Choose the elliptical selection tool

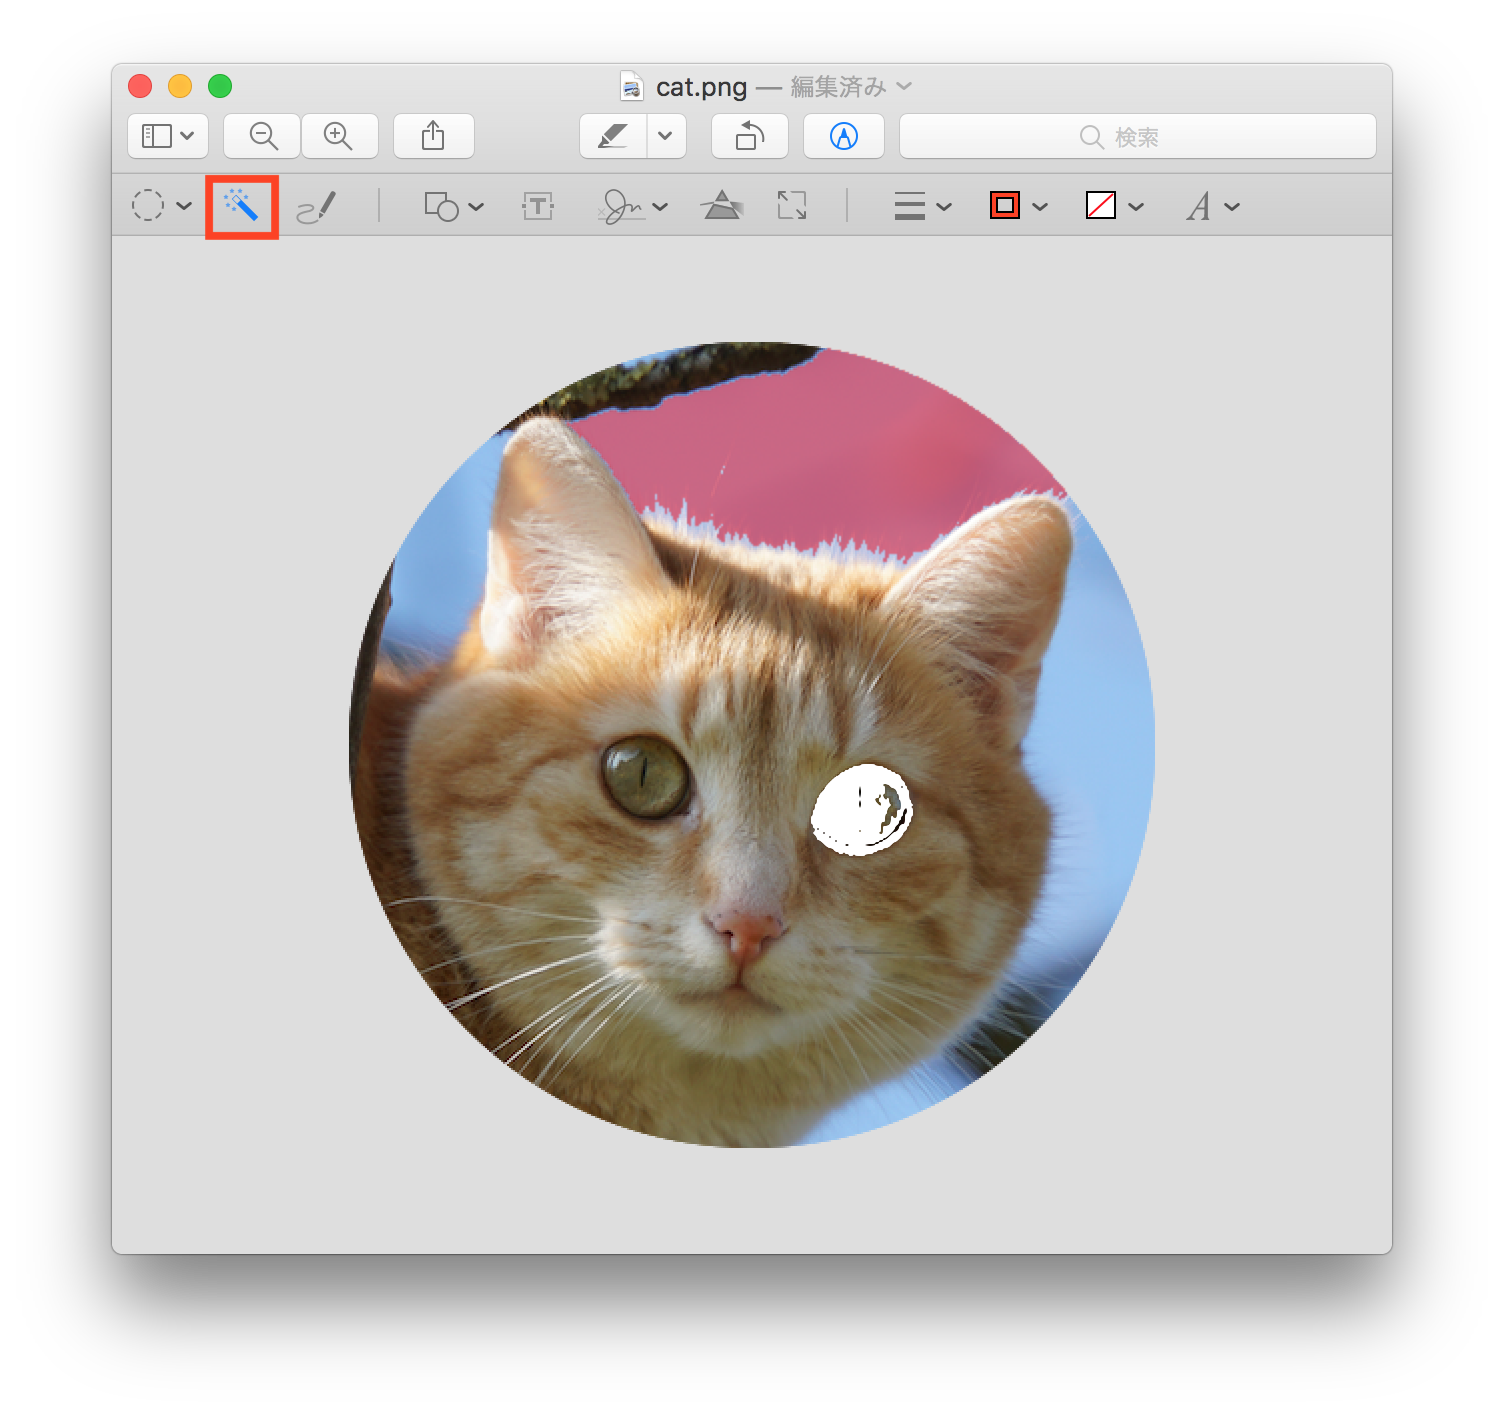pos(148,206)
